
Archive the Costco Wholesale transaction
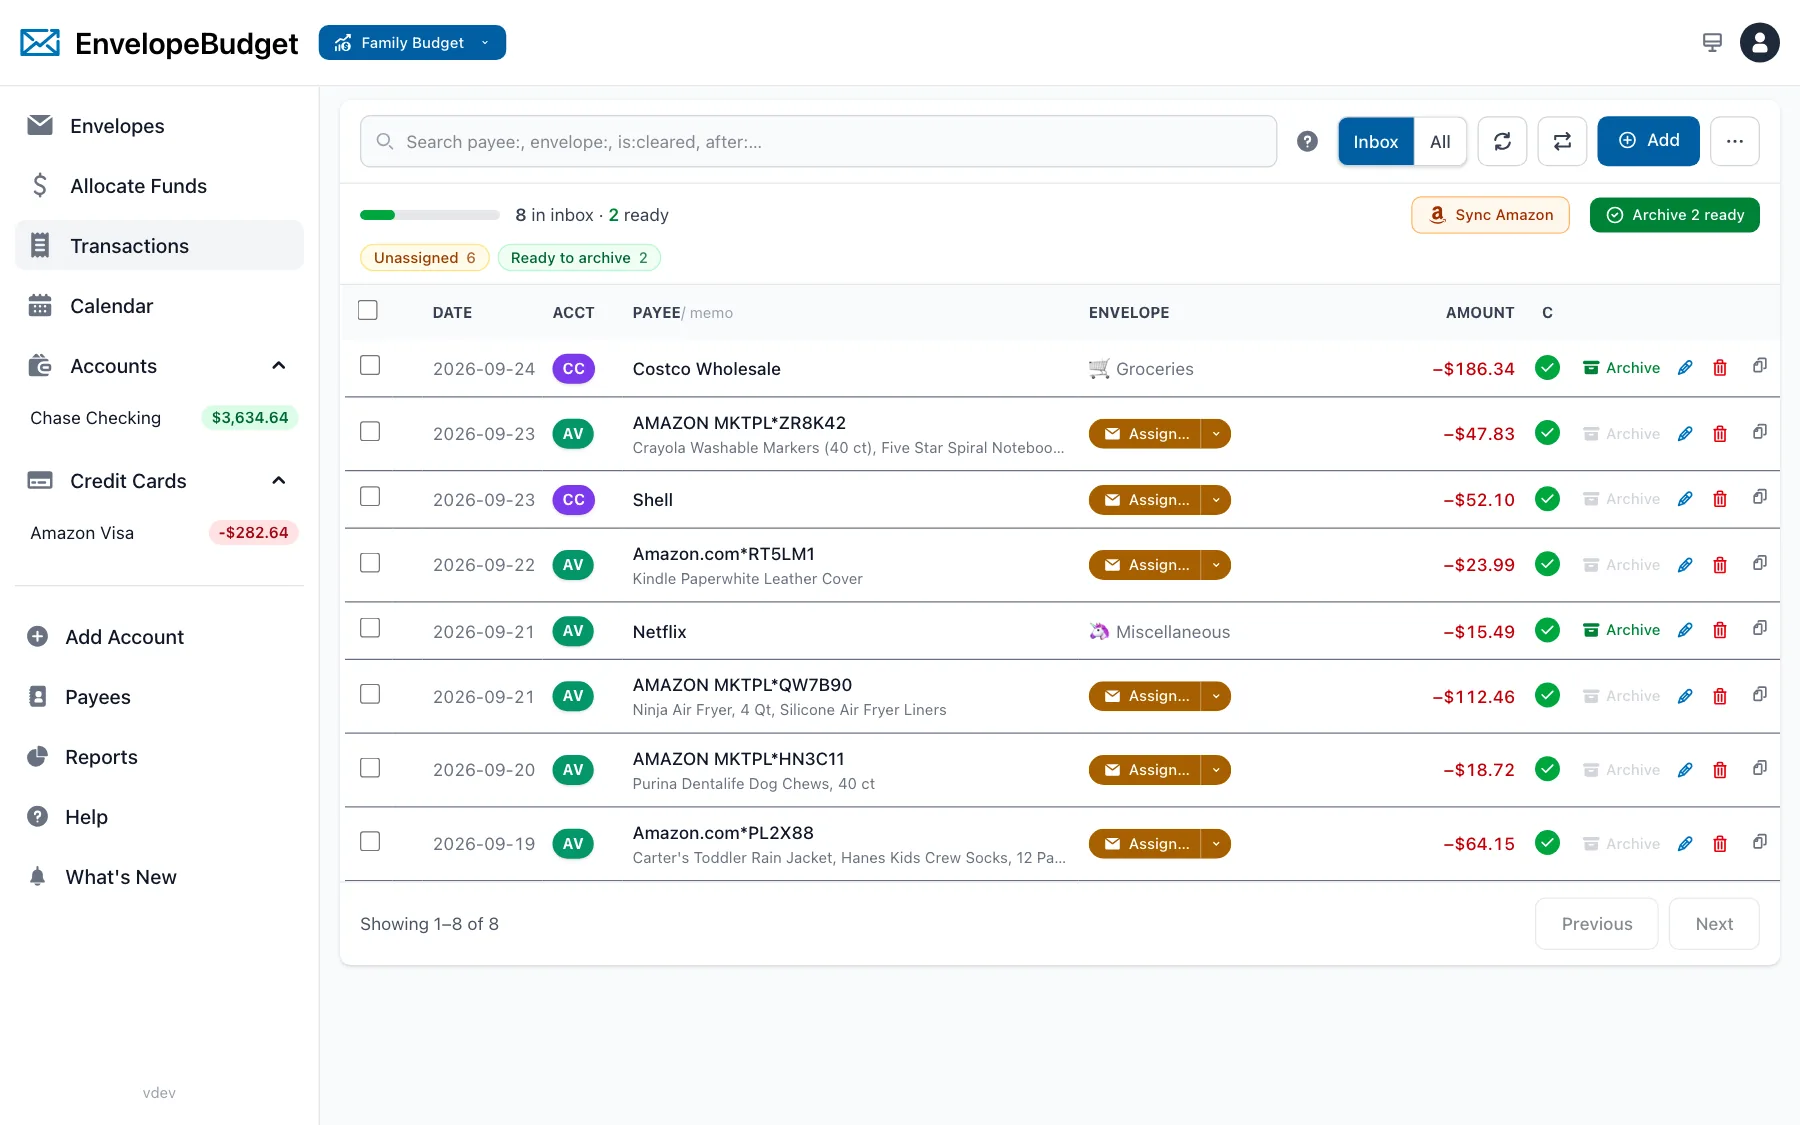click(x=1622, y=368)
